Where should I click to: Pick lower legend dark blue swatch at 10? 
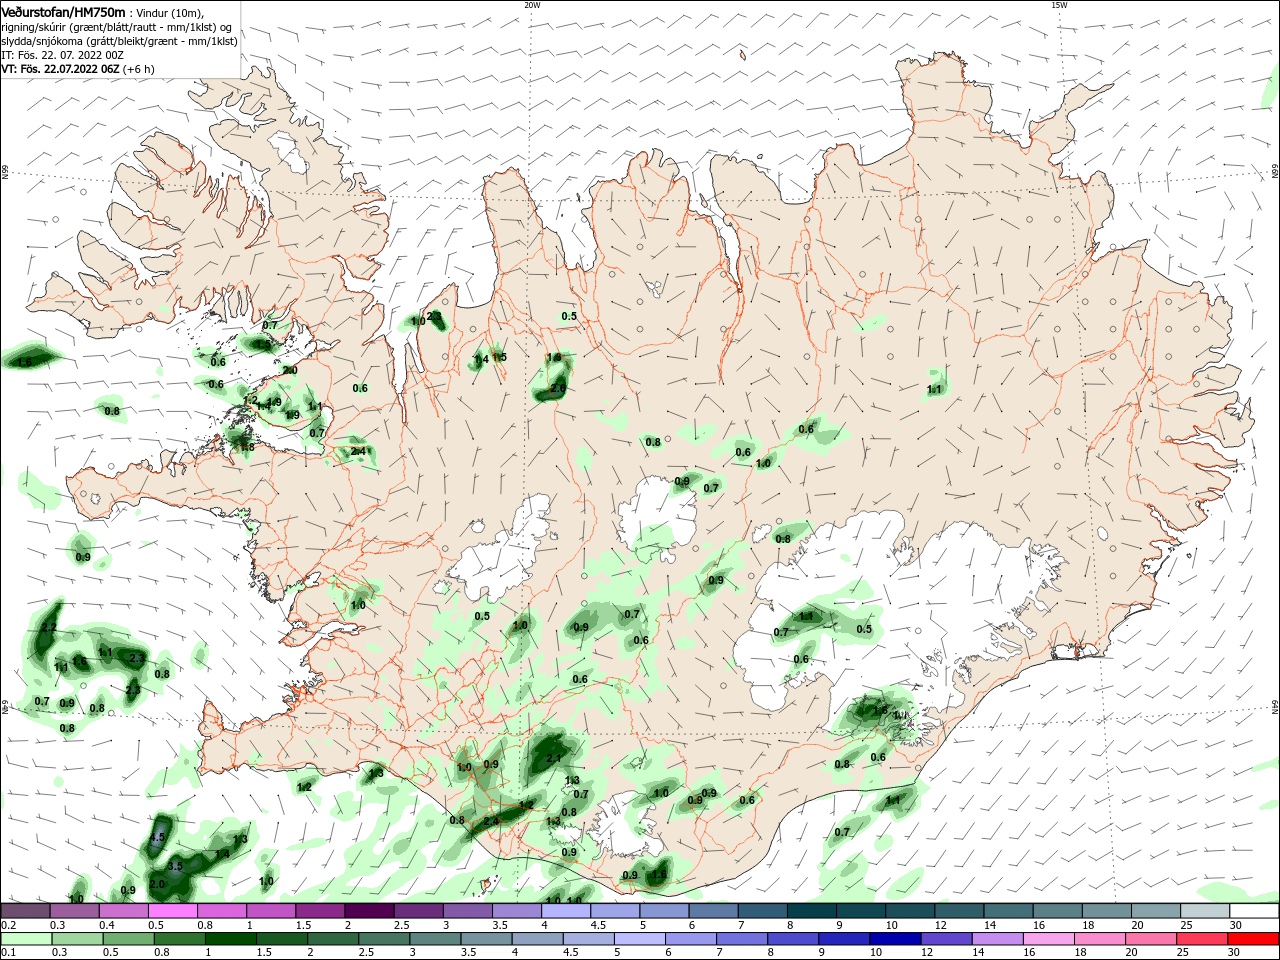(x=894, y=939)
